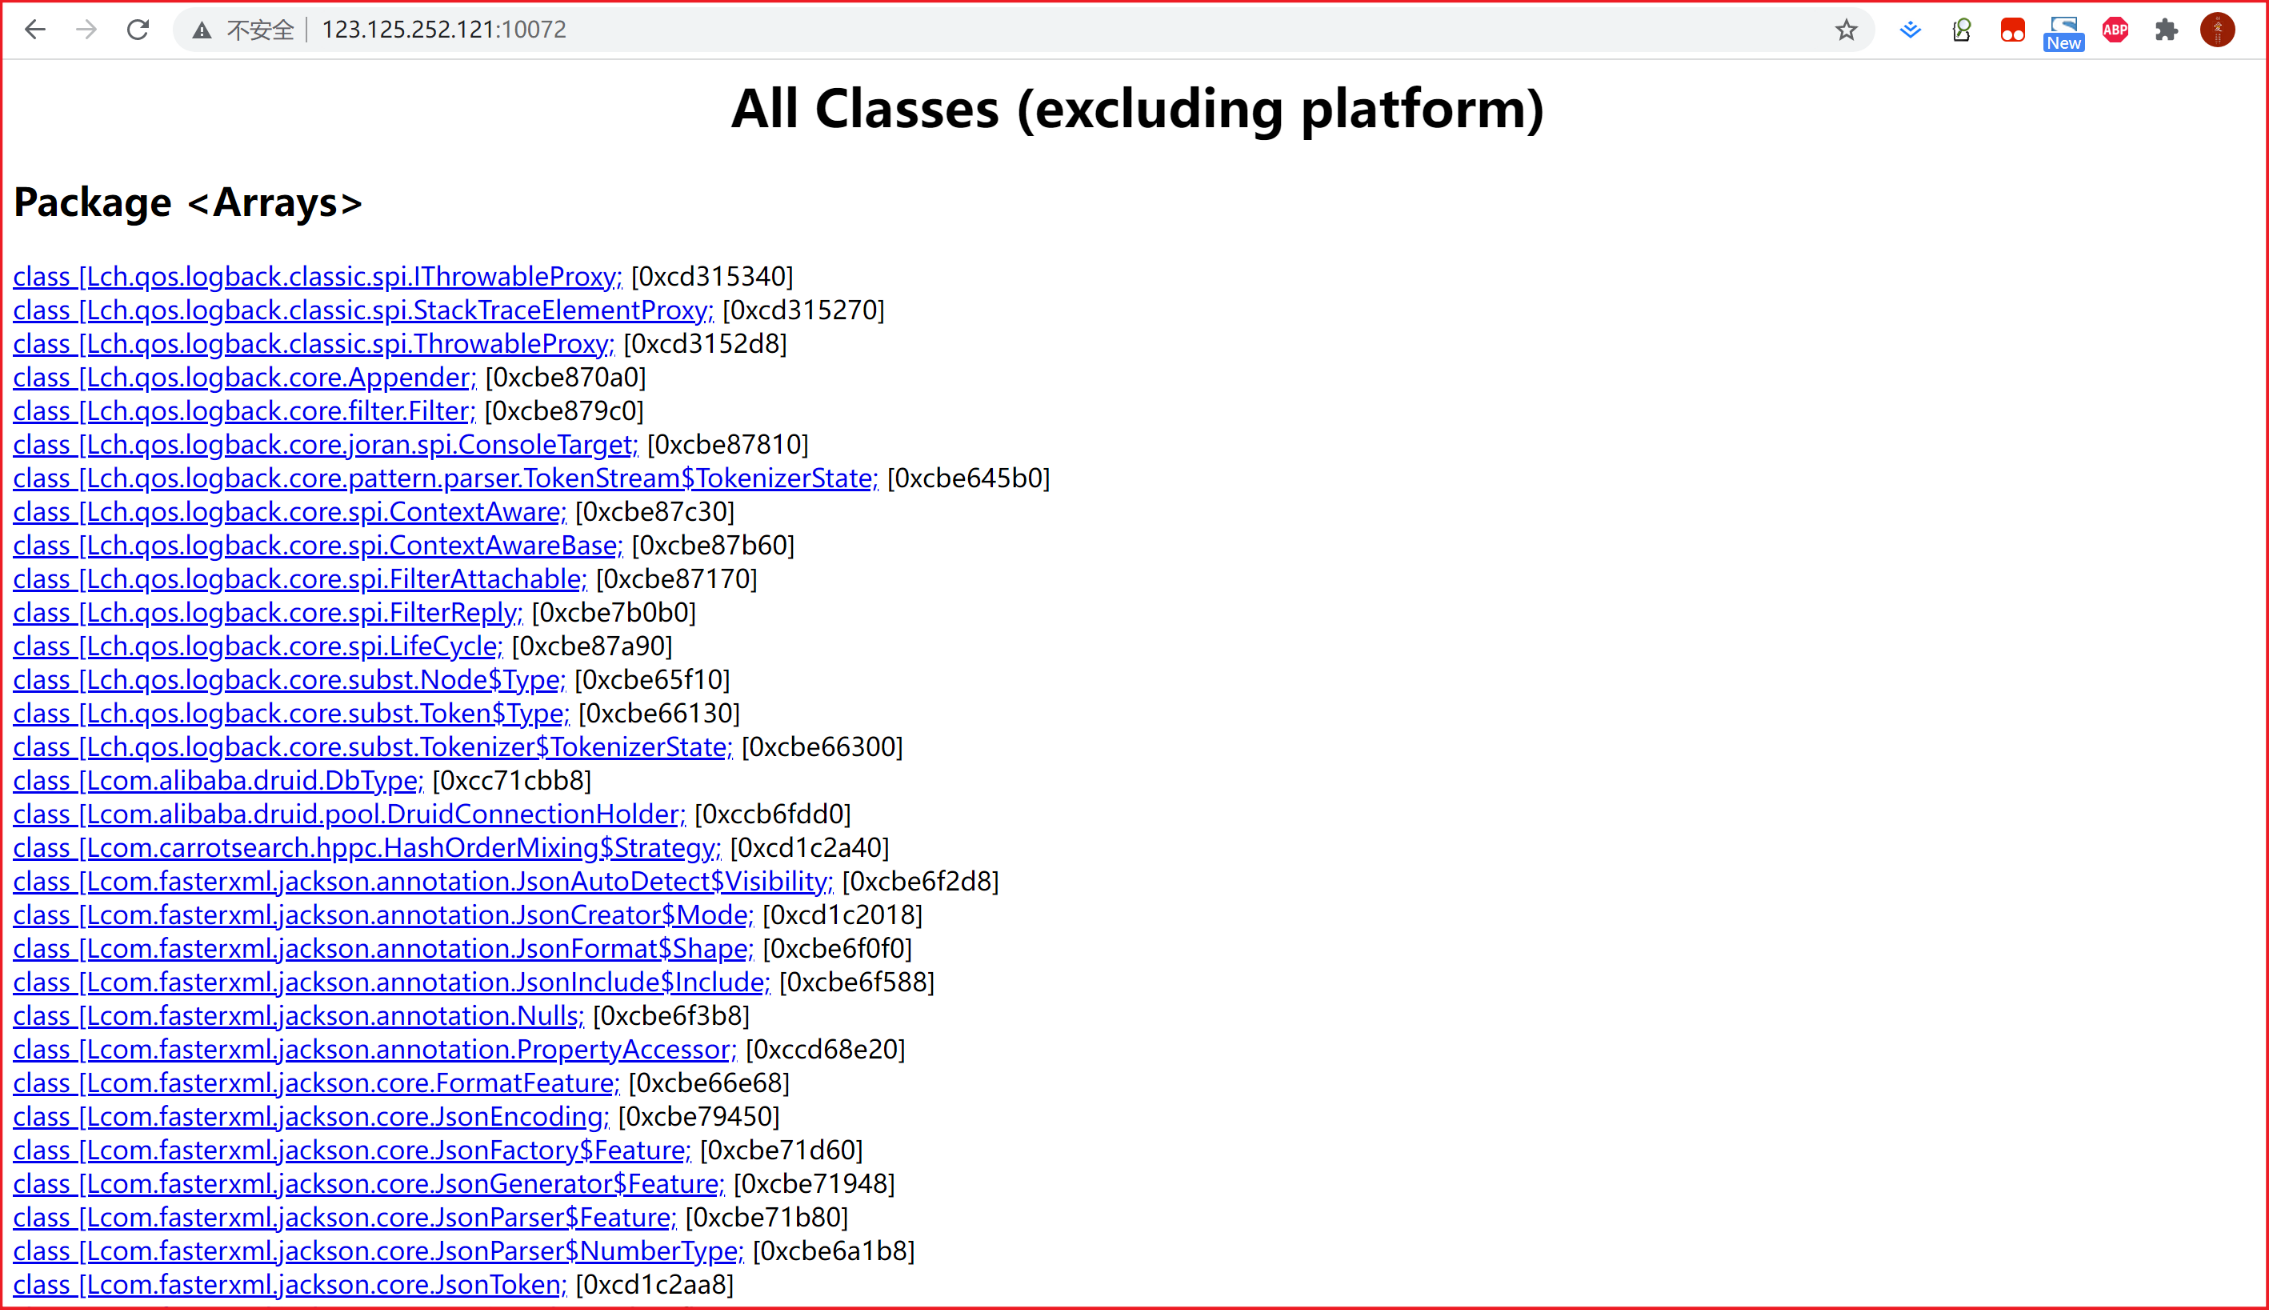
Task: Click the address bar URL 123.125.252.121:10072
Action: point(444,30)
